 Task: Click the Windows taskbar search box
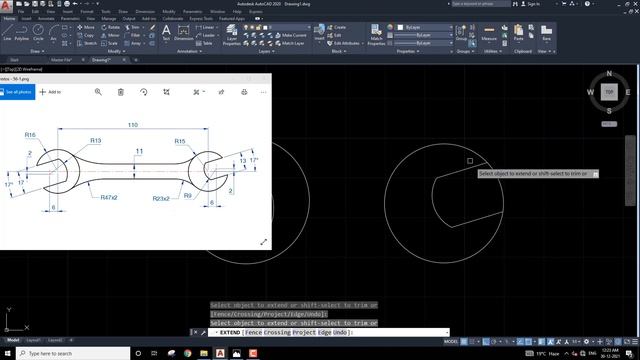coord(73,353)
